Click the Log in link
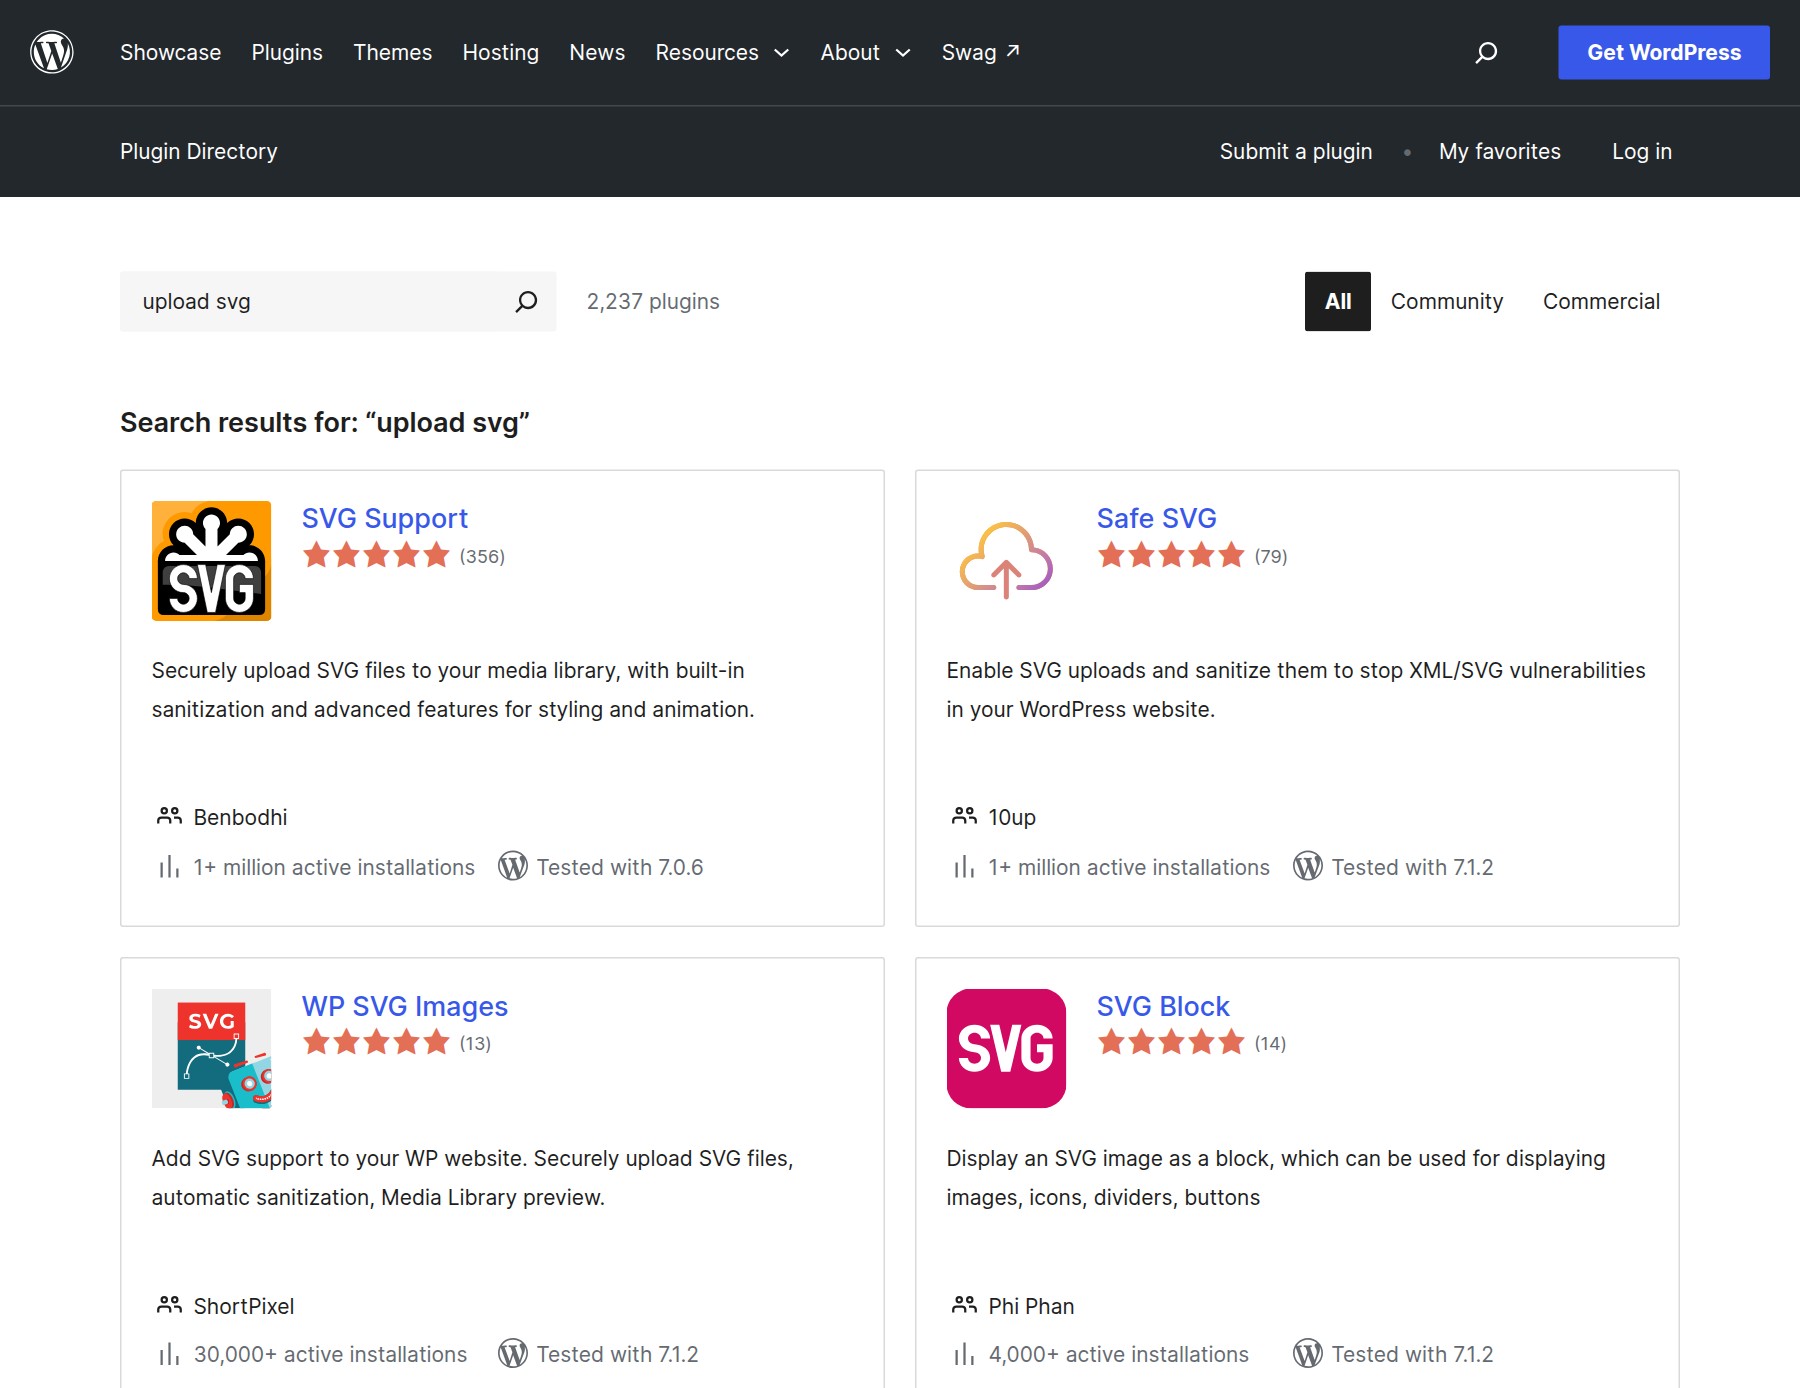Image resolution: width=1800 pixels, height=1388 pixels. point(1641,151)
